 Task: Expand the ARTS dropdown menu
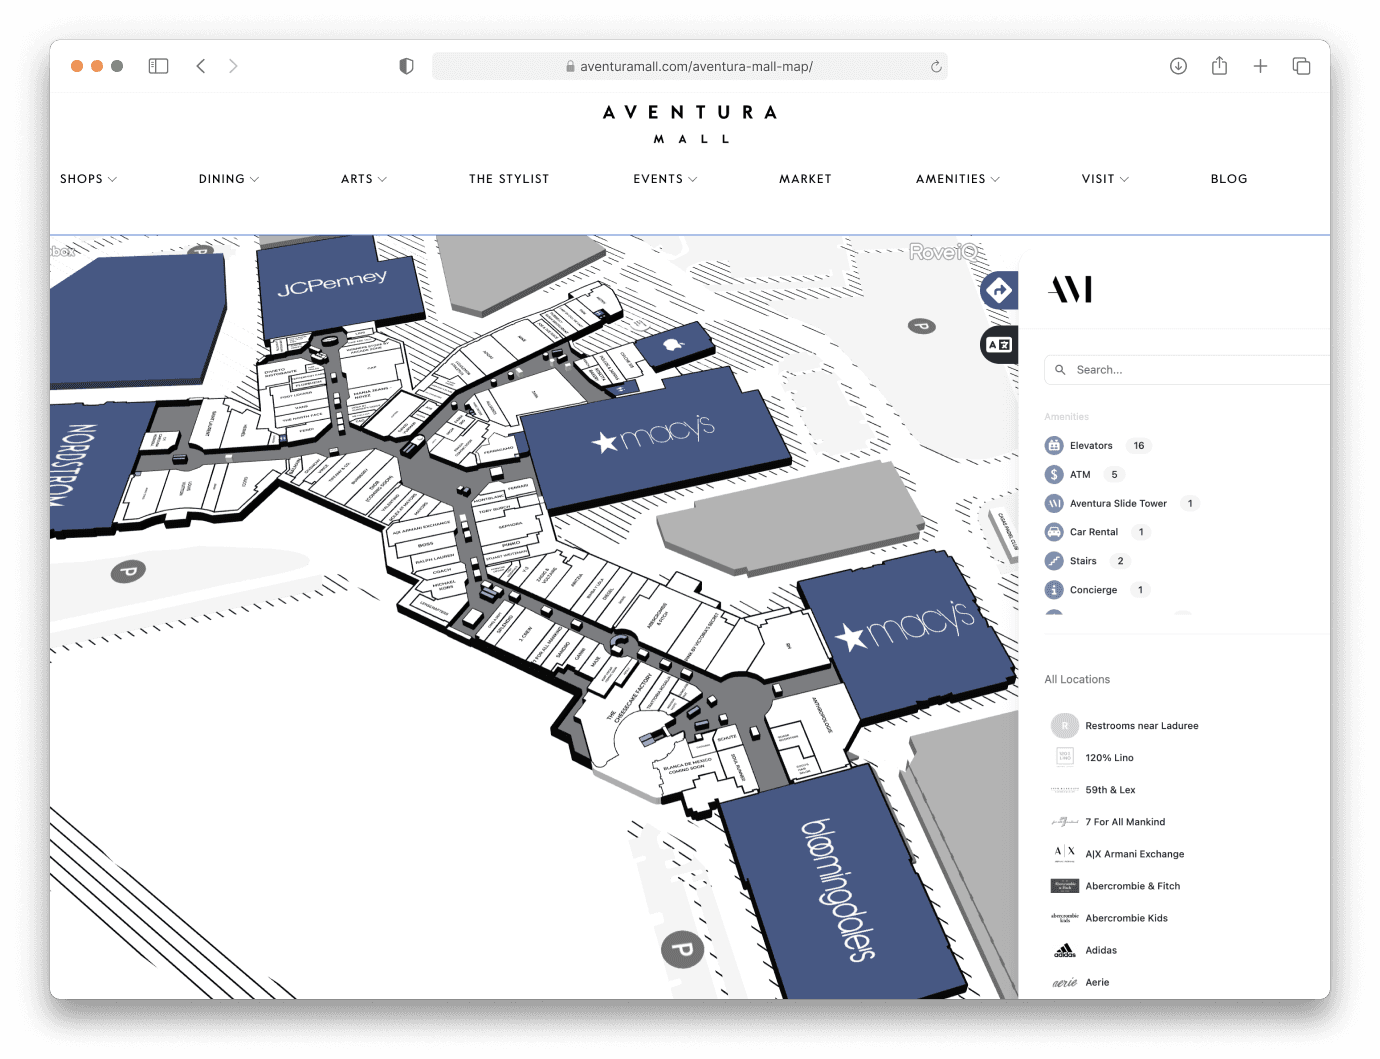pos(364,179)
